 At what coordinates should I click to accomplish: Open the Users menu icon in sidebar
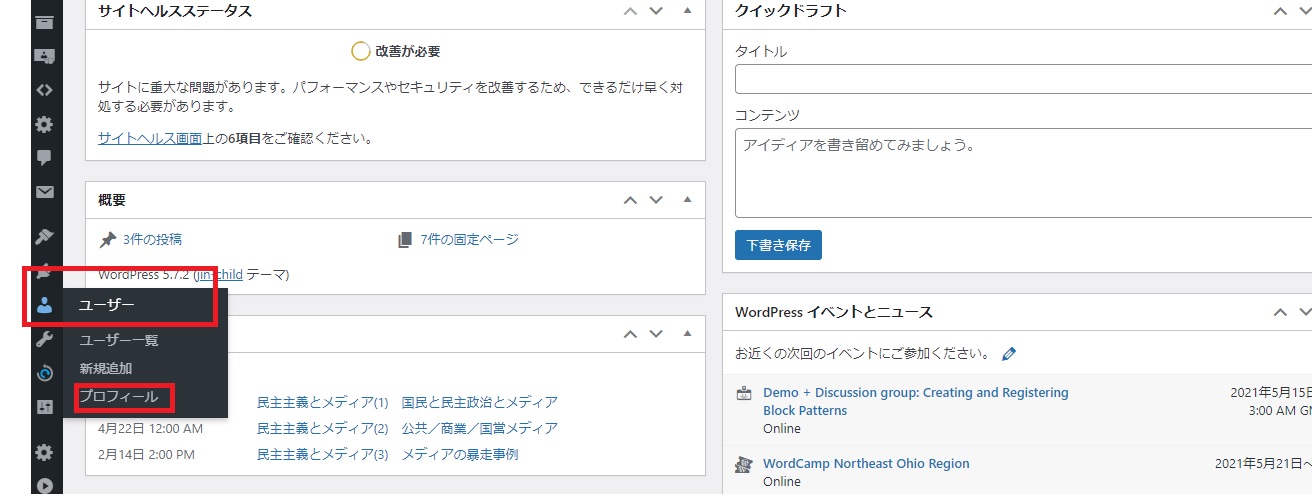44,306
